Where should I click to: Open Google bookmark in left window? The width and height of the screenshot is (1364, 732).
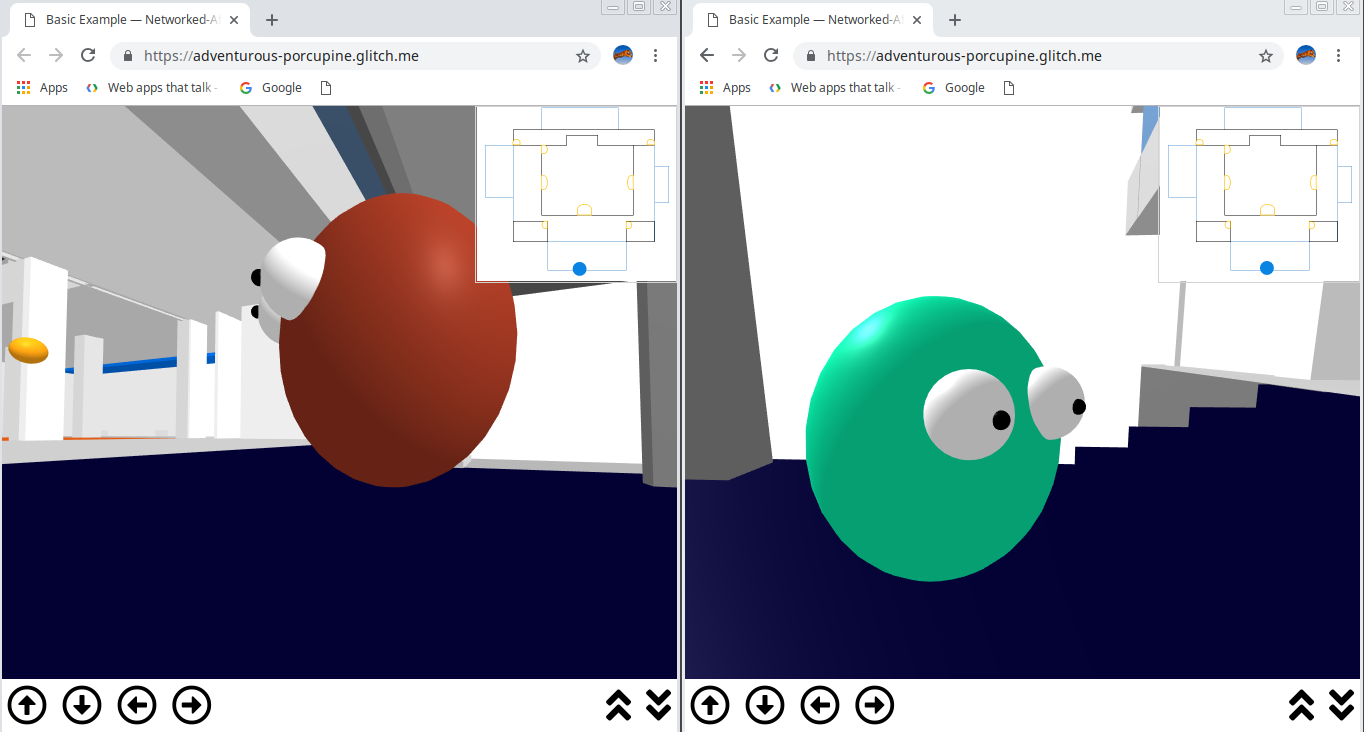271,88
